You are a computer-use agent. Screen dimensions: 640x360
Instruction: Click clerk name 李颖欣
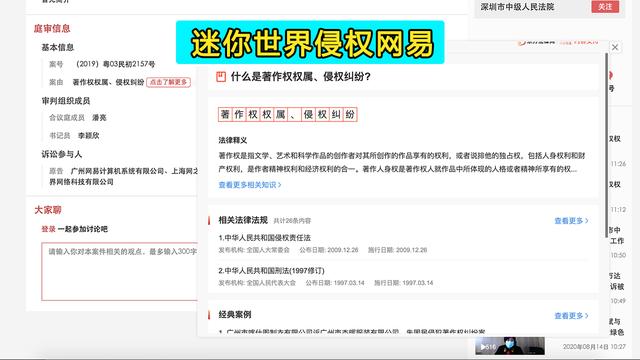click(89, 136)
